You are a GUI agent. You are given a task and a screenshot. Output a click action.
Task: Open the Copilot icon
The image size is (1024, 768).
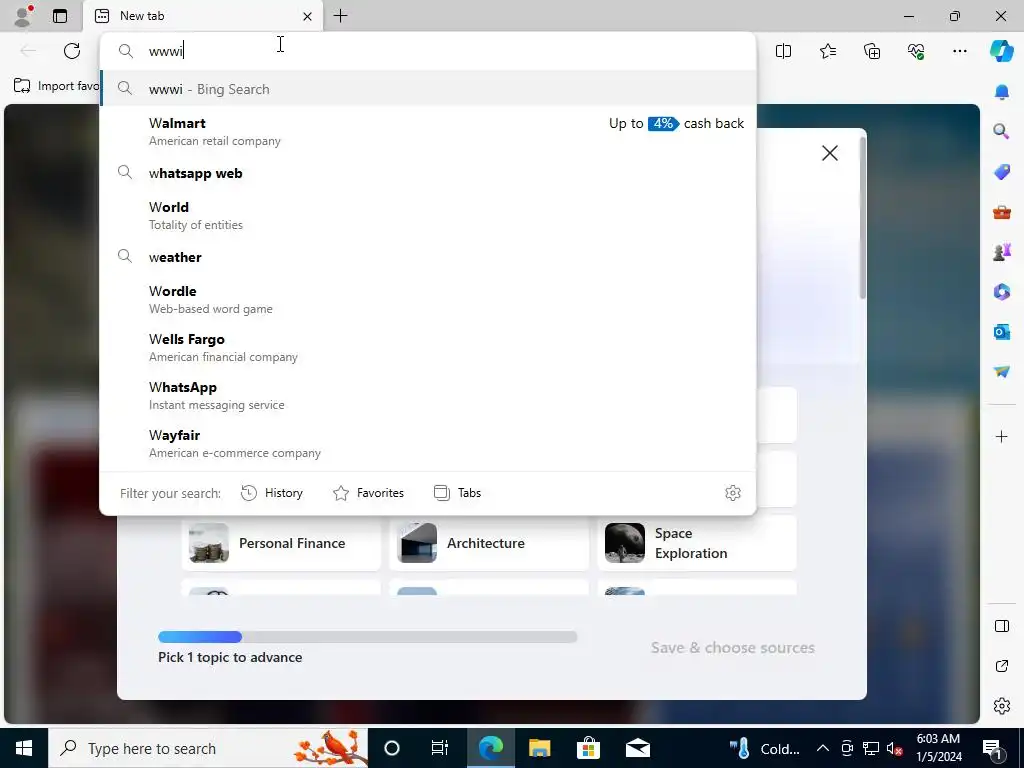click(1001, 51)
